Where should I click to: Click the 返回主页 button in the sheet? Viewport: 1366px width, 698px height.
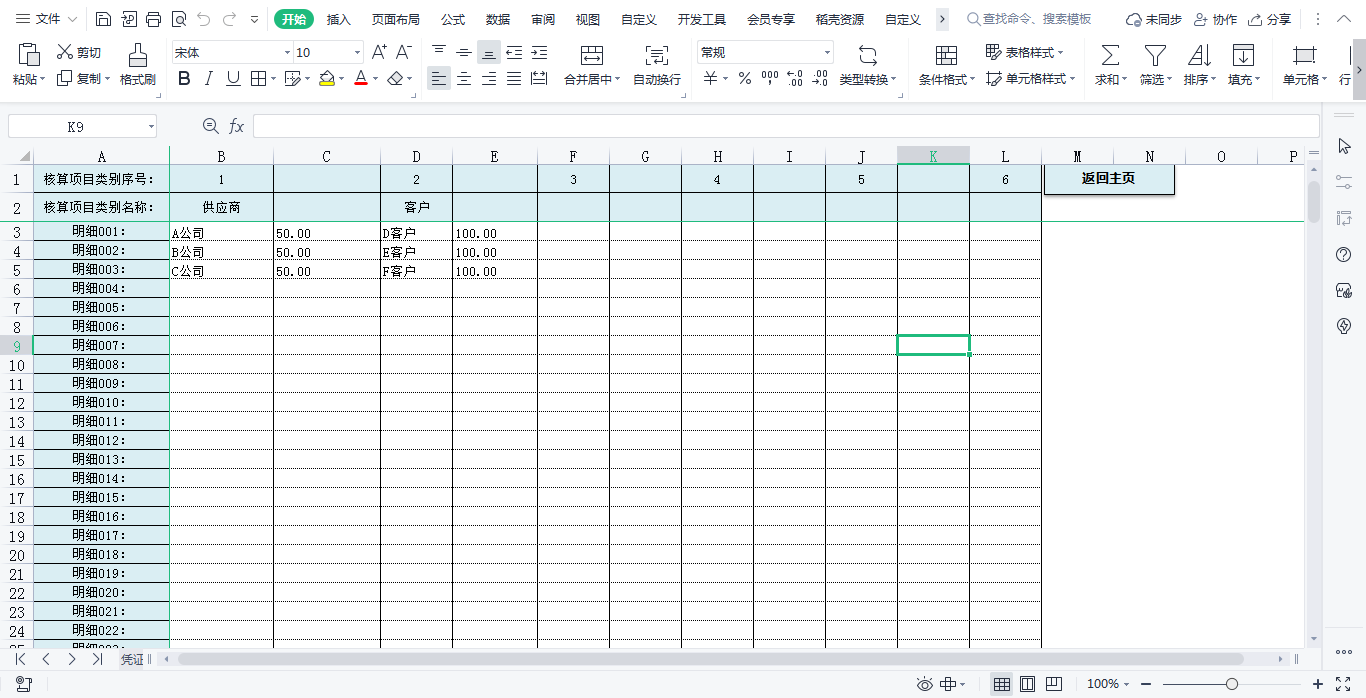point(1108,179)
